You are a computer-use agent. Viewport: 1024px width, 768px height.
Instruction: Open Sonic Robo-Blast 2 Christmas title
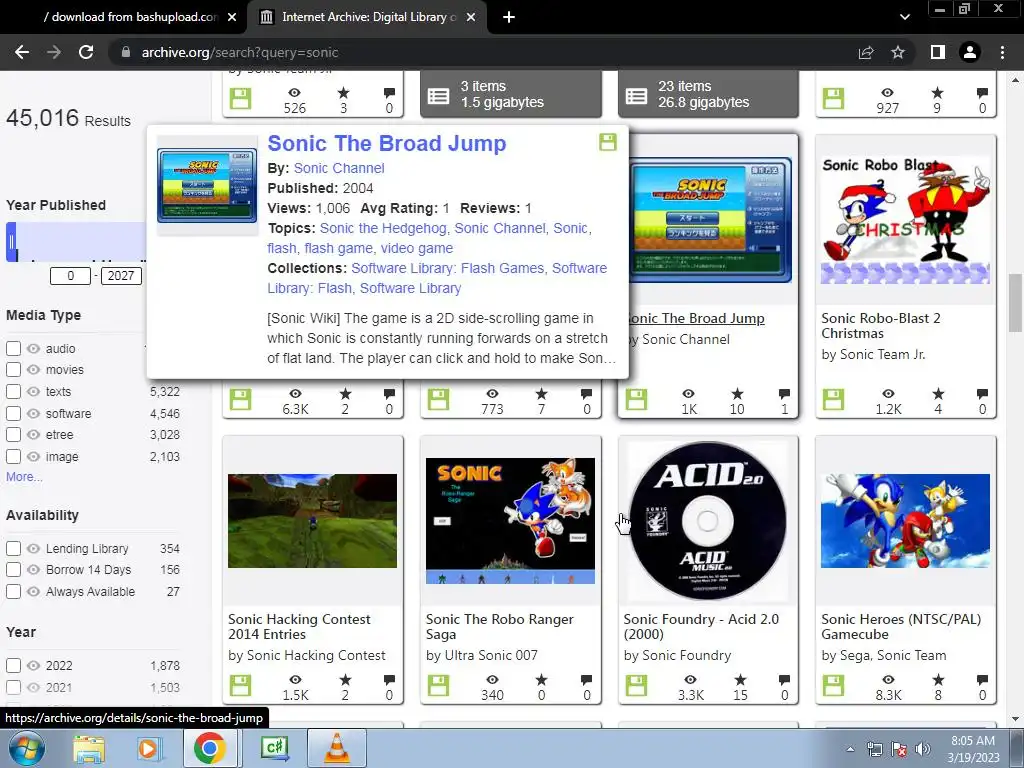click(880, 325)
